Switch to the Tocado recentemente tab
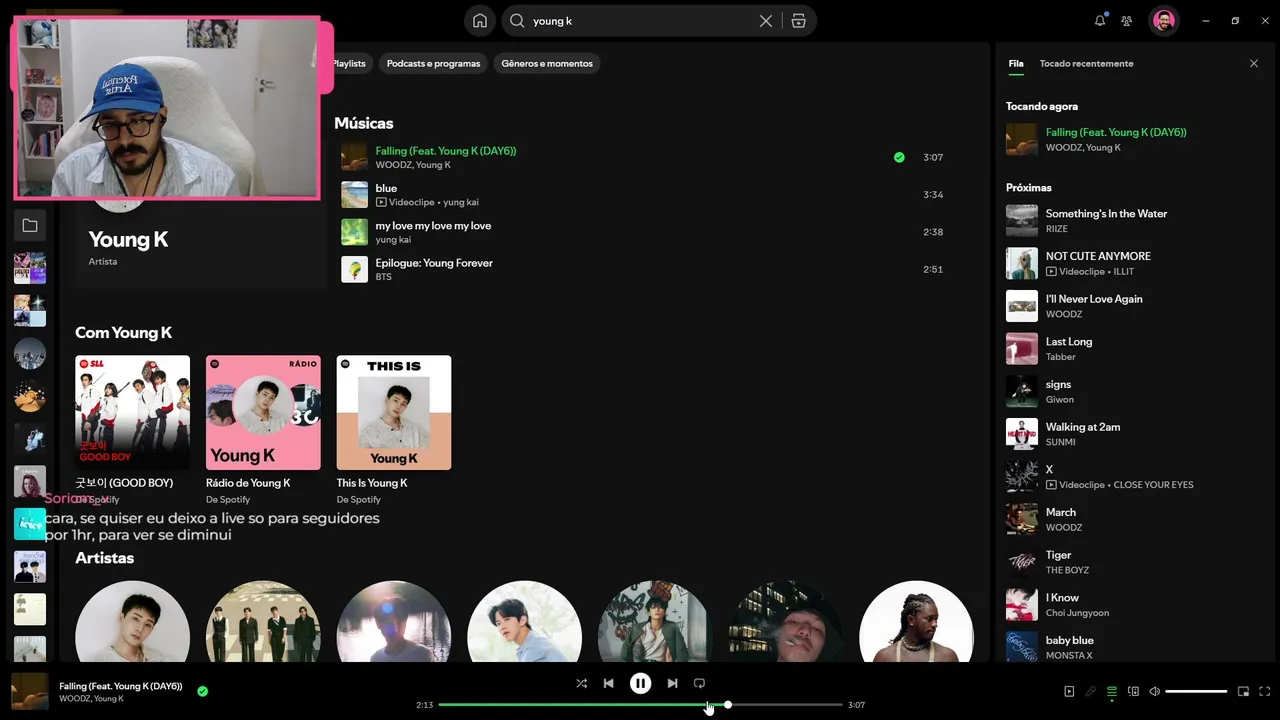1280x720 pixels. tap(1086, 64)
